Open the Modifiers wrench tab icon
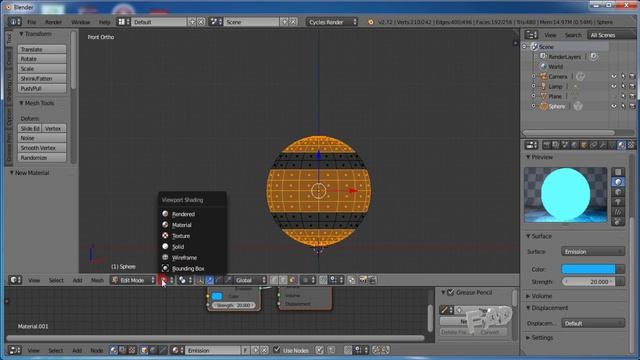This screenshot has height=360, width=640. (x=603, y=145)
